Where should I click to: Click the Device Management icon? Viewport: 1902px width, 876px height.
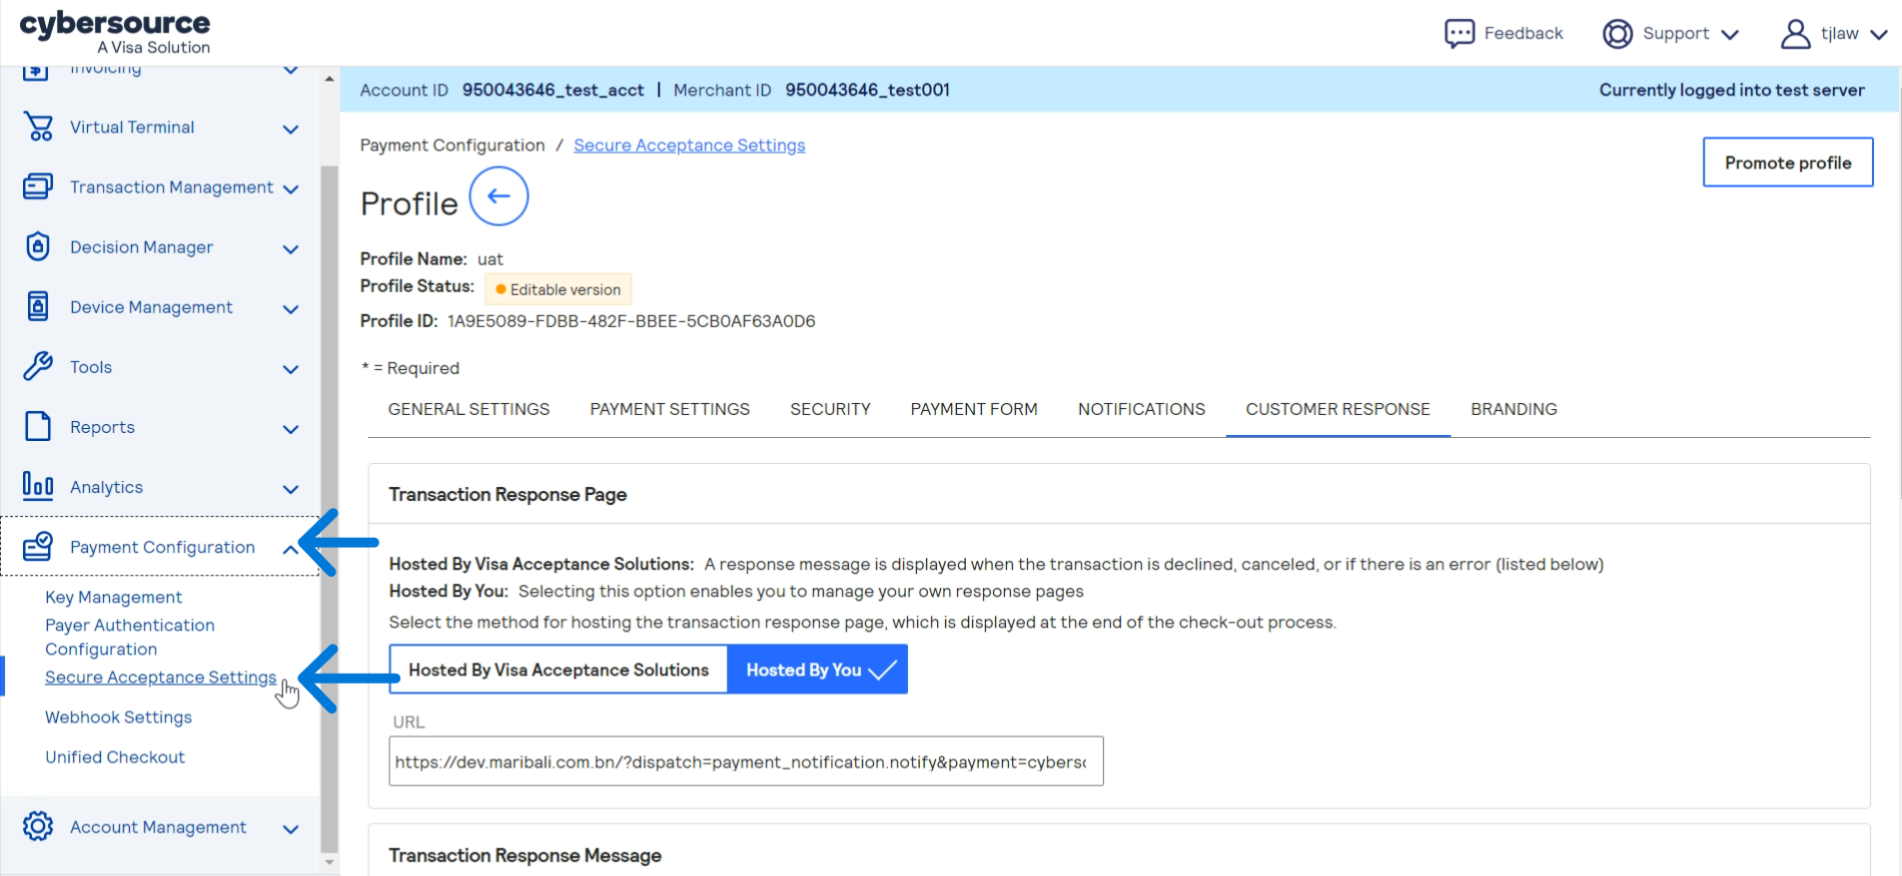tap(38, 307)
